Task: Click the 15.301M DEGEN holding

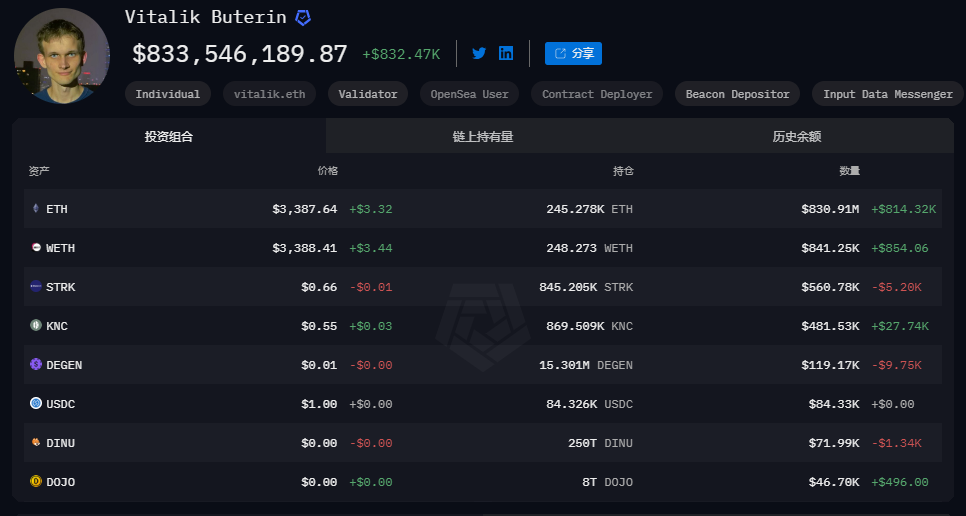Action: point(586,365)
